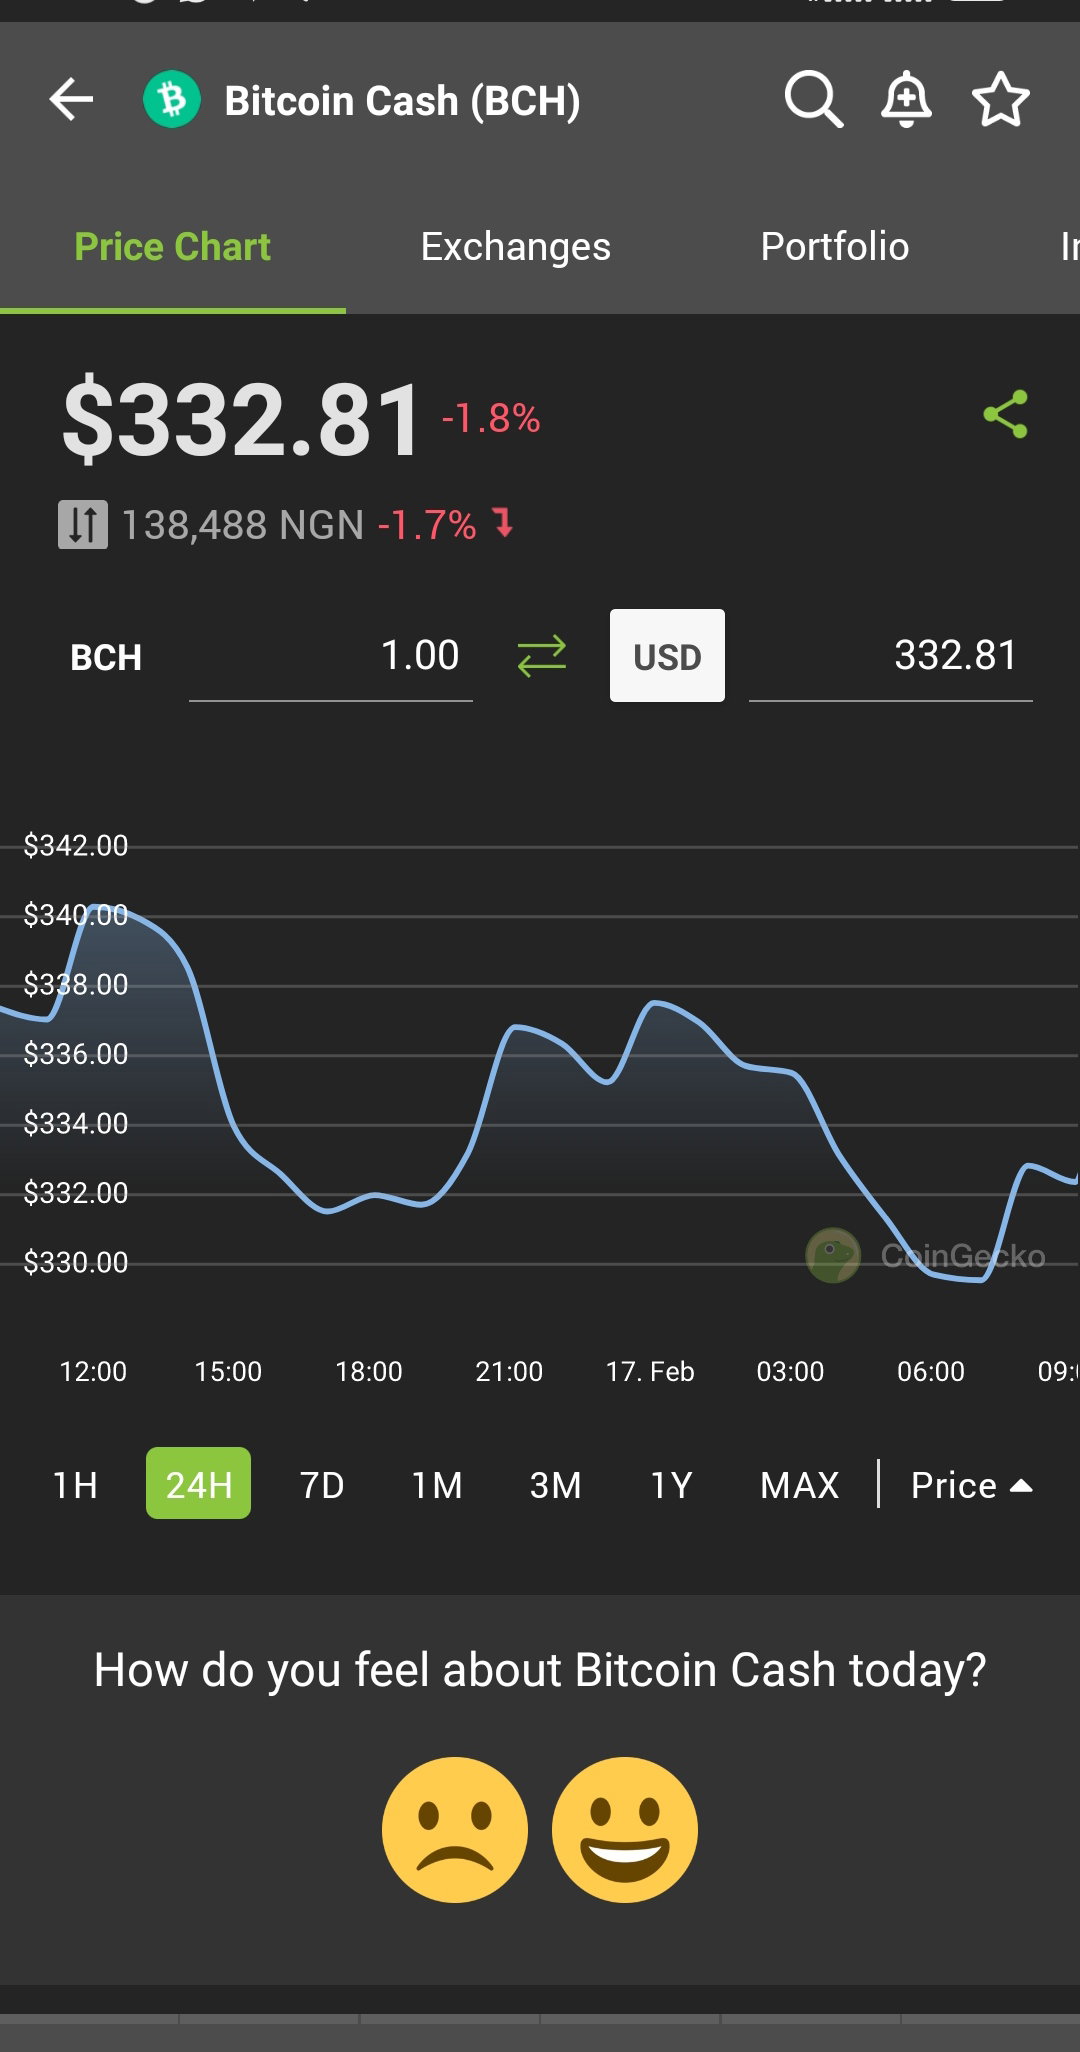This screenshot has width=1080, height=2052.
Task: Tap the 03:00 time axis label
Action: [x=790, y=1371]
